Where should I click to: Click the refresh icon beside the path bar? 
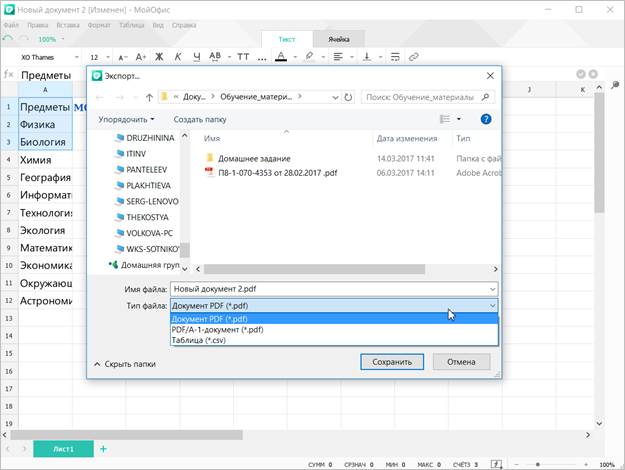[347, 97]
